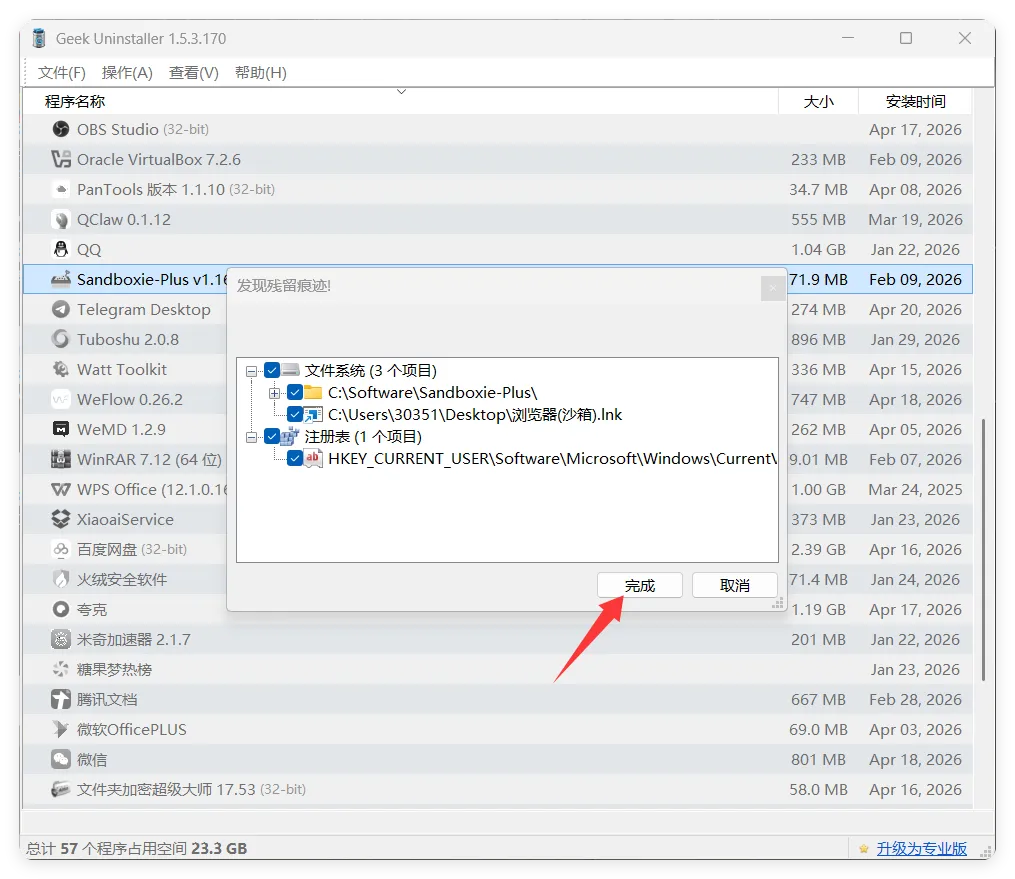Collapse the 注册表 tree node
The width and height of the screenshot is (1015, 879).
click(x=251, y=437)
